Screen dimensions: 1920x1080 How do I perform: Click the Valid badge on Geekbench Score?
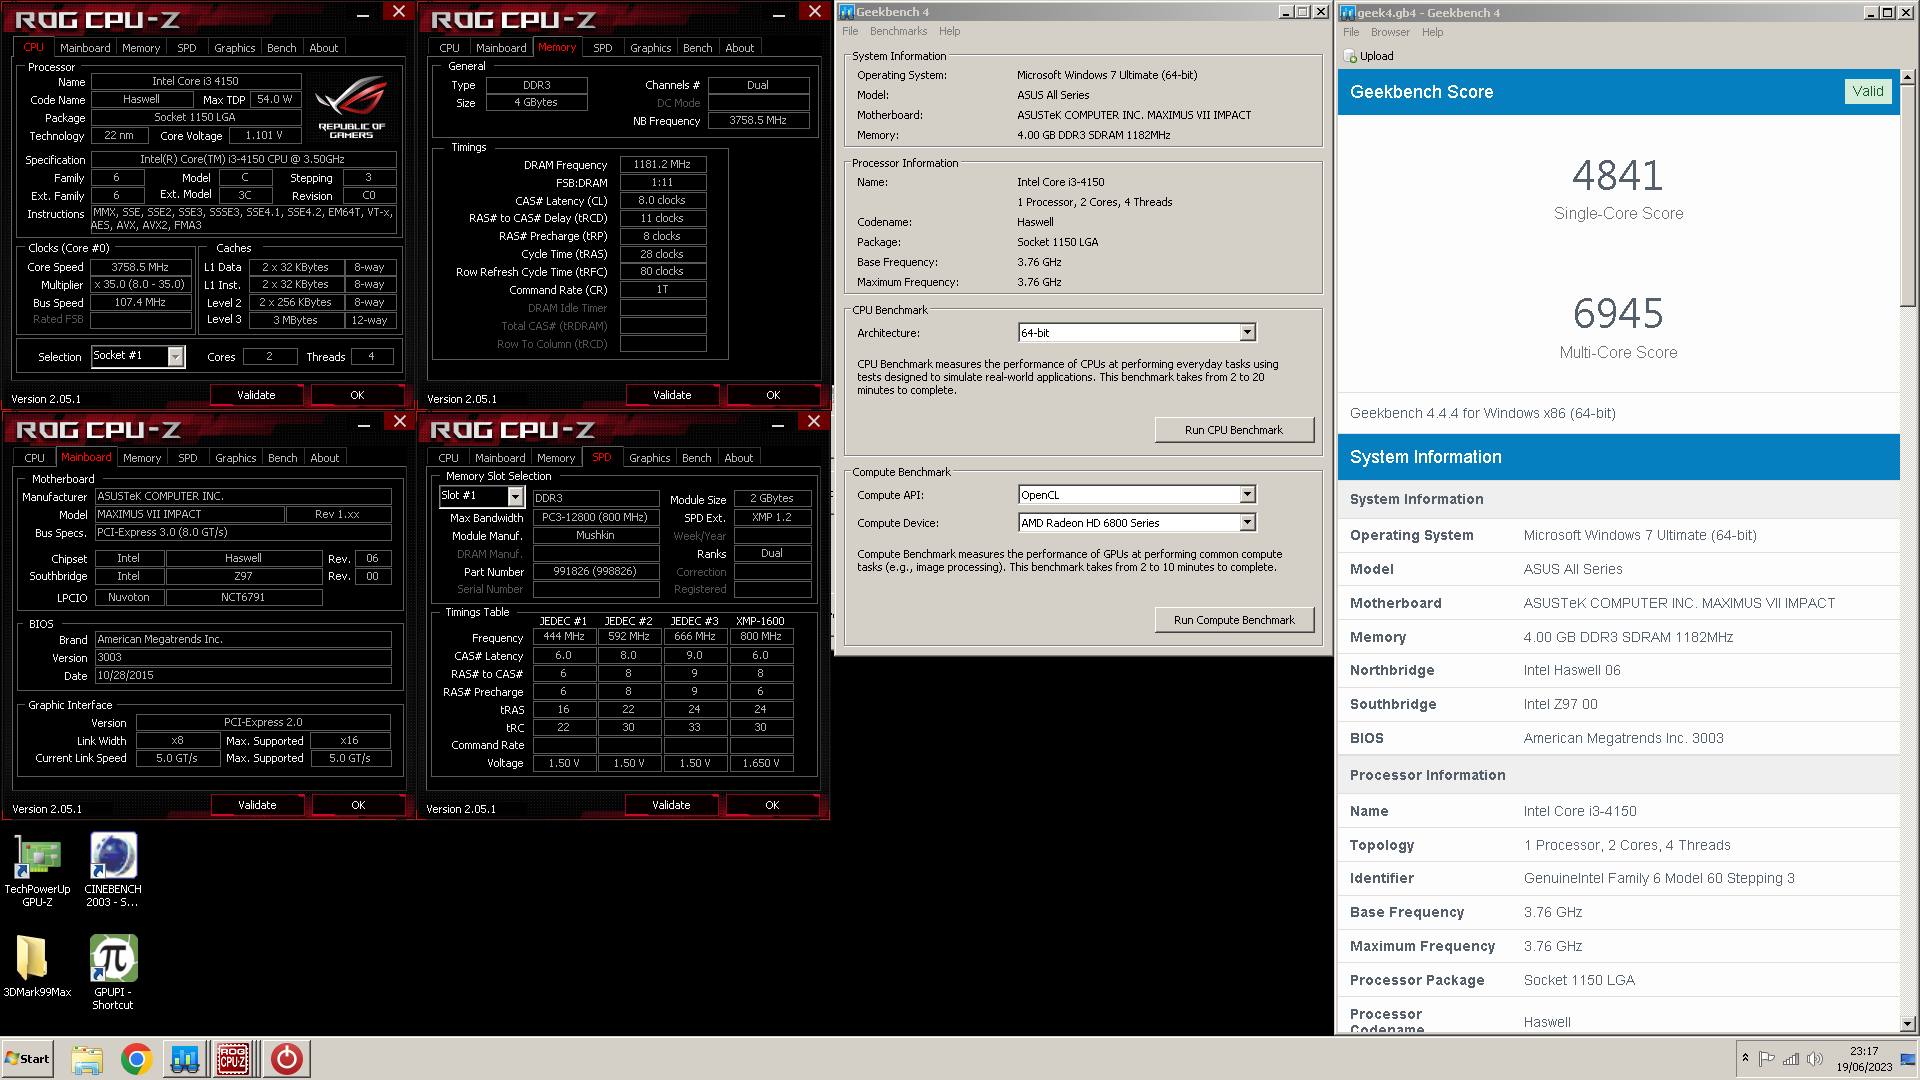point(1868,91)
